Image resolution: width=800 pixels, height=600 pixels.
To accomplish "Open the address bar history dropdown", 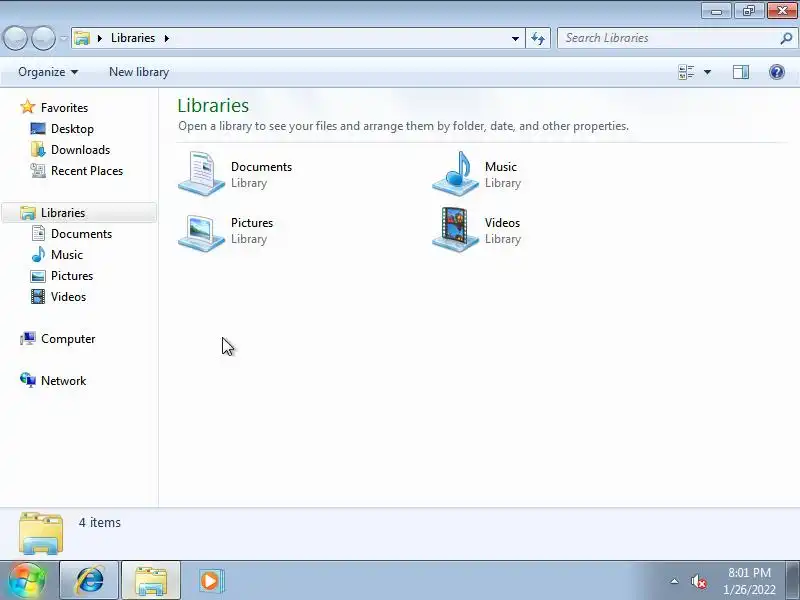I will click(515, 38).
